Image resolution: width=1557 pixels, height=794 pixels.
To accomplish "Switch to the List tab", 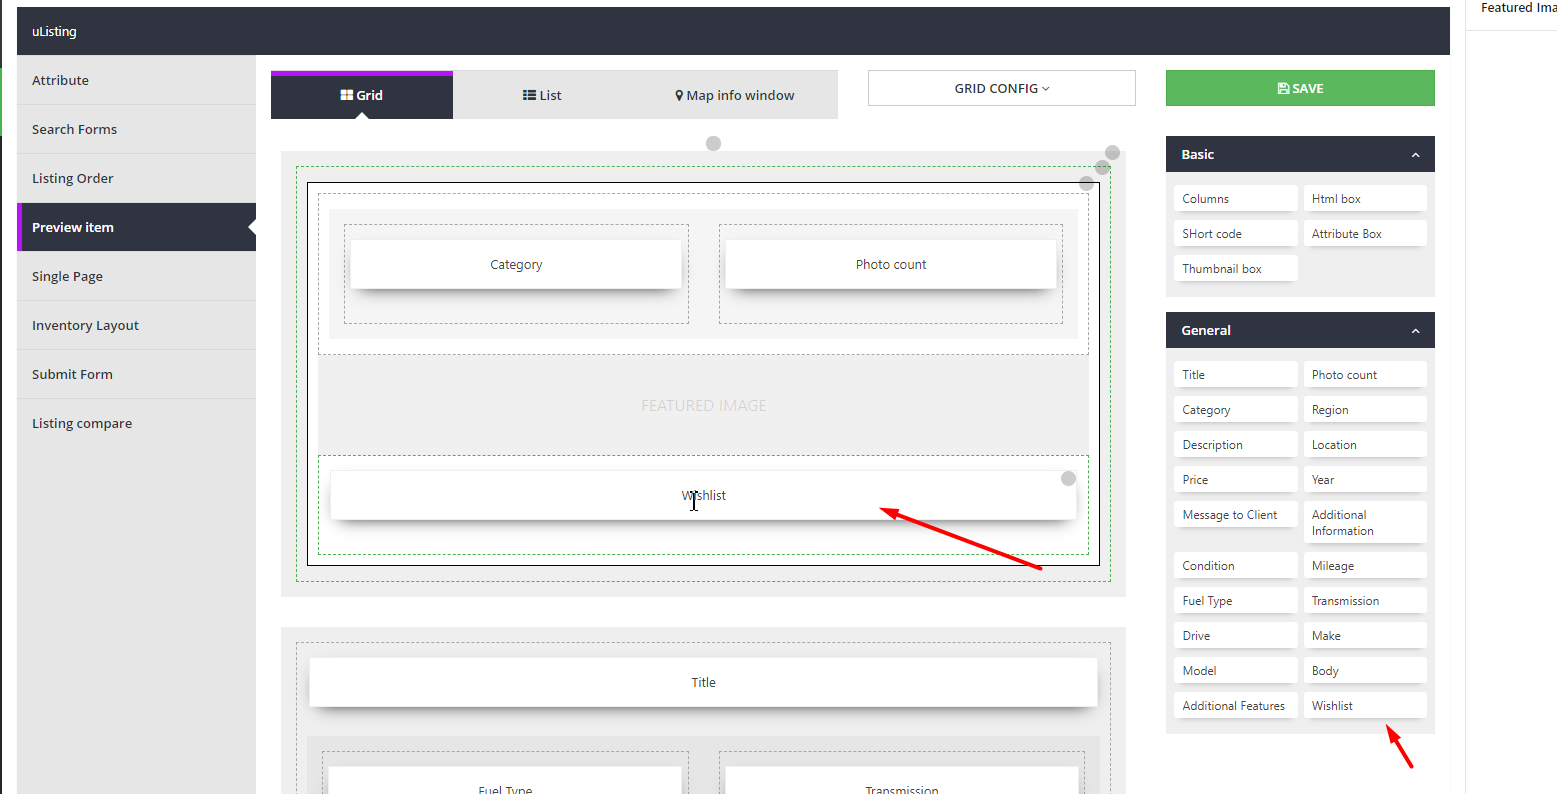I will [542, 96].
